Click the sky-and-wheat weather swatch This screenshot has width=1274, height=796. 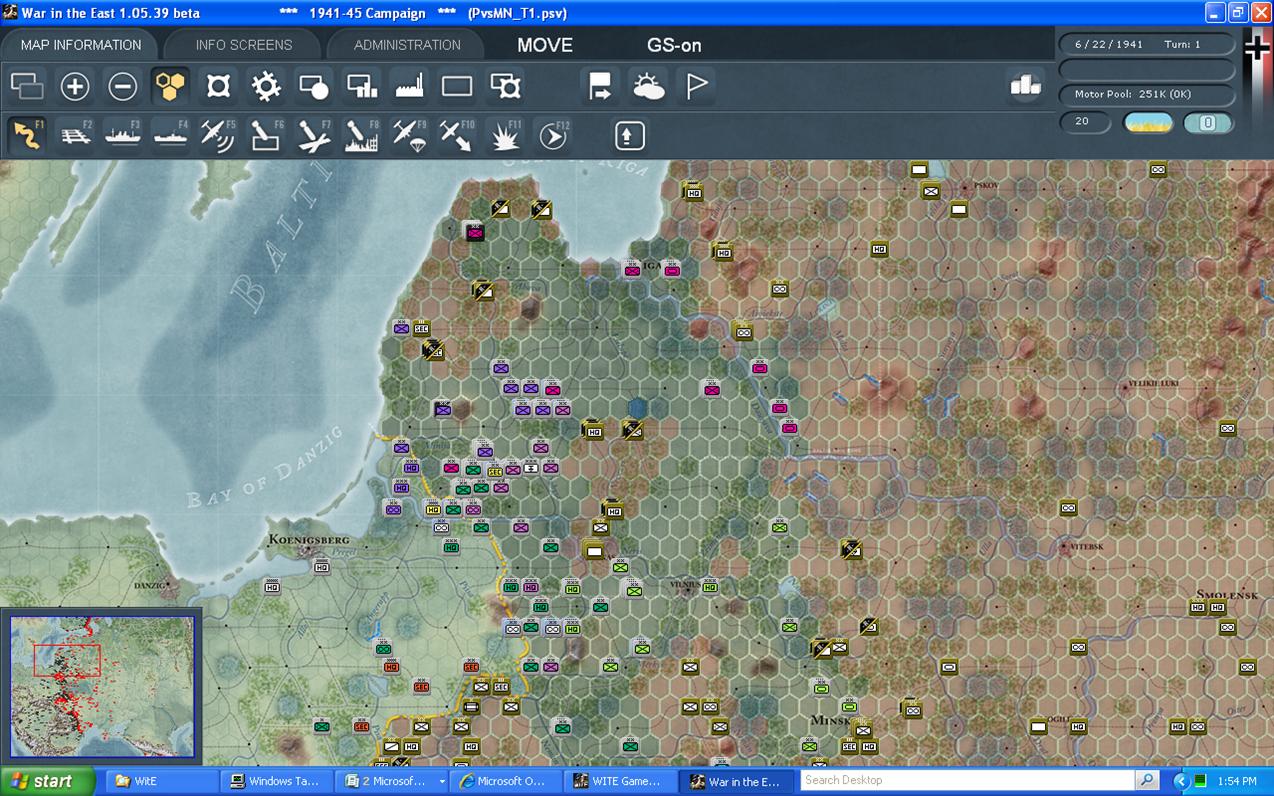(1148, 123)
